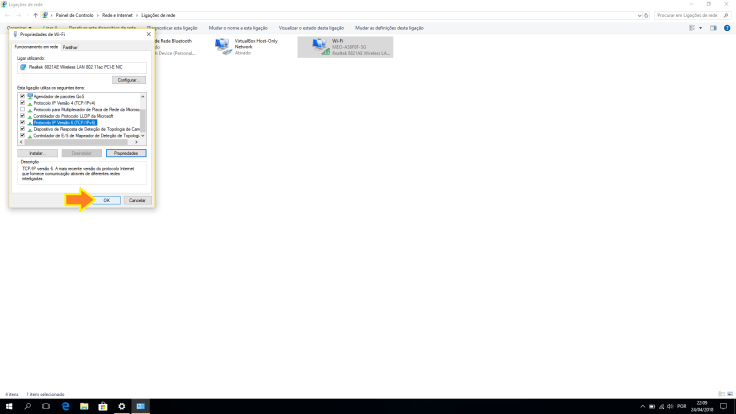Toggle the Protocolo IP Versão 6 checkbox

tap(22, 122)
